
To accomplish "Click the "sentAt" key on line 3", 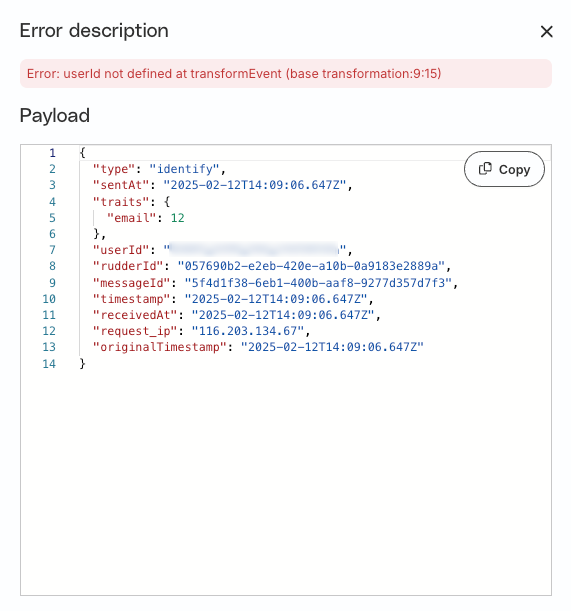I will pos(121,185).
